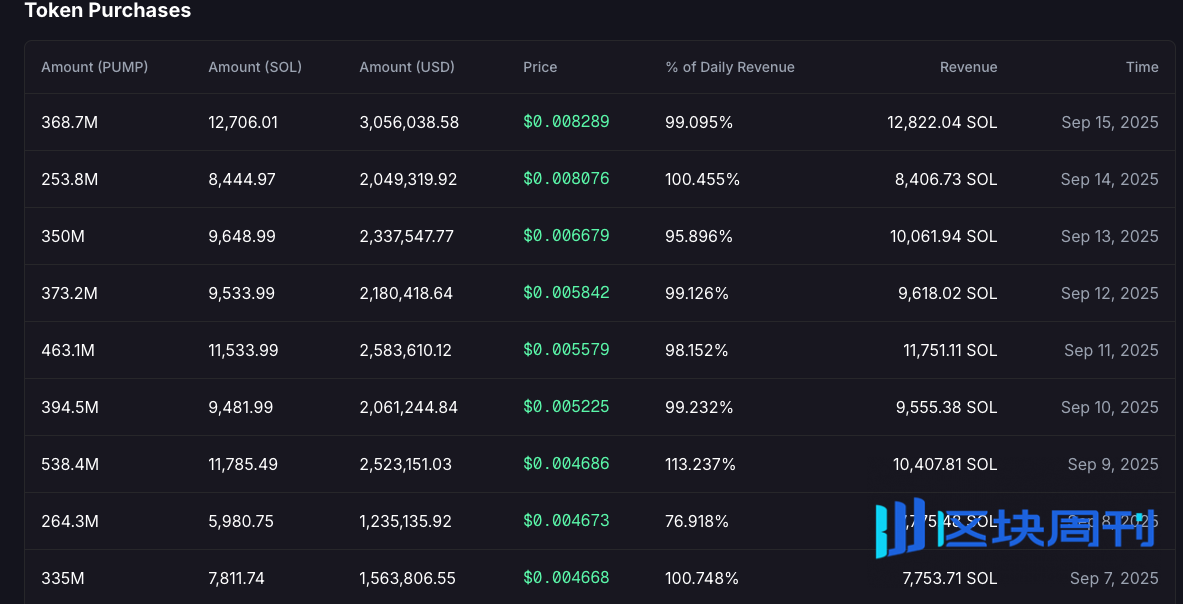
Task: Click the 2,049,319.92 USD amount
Action: coord(408,179)
